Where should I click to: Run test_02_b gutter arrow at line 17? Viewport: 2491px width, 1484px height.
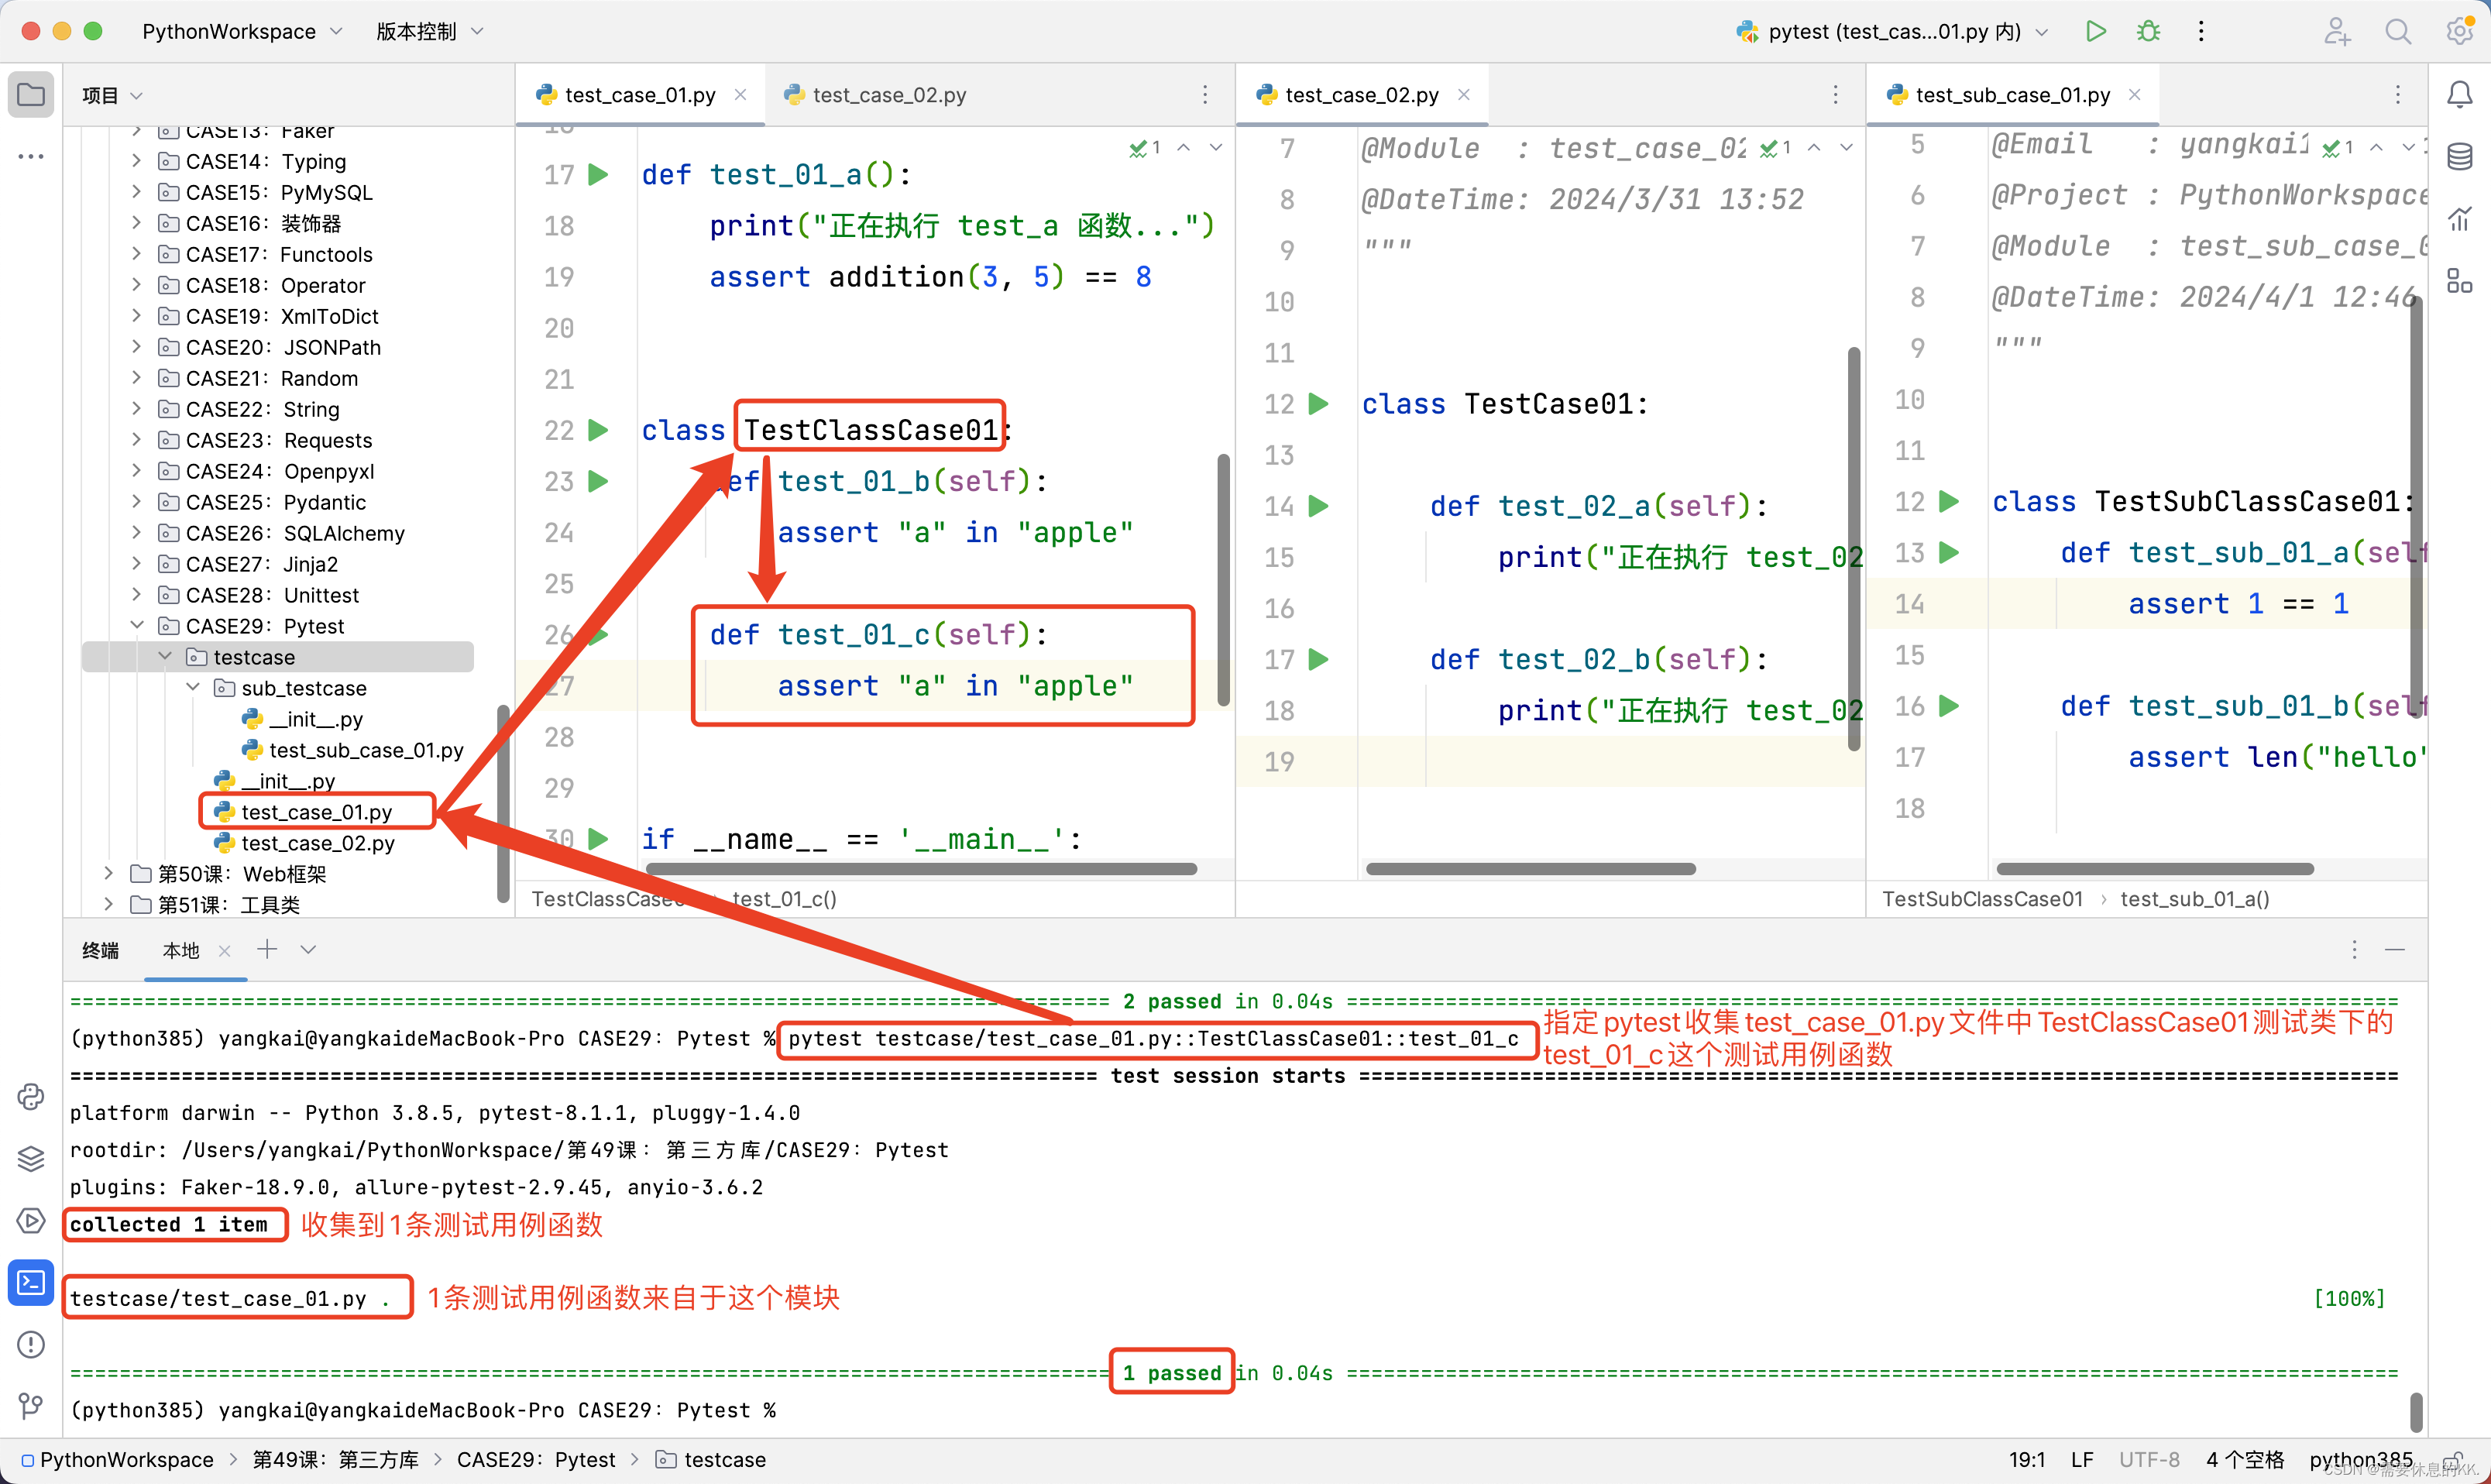(x=1319, y=660)
